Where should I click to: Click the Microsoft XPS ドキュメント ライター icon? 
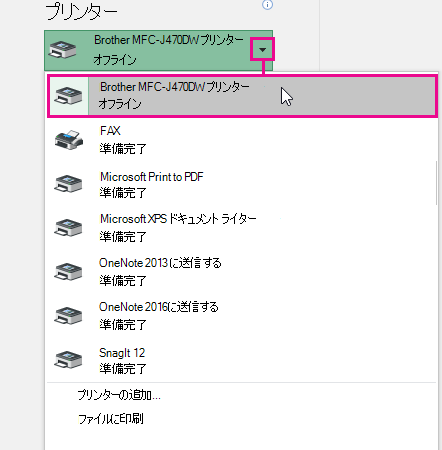click(68, 228)
